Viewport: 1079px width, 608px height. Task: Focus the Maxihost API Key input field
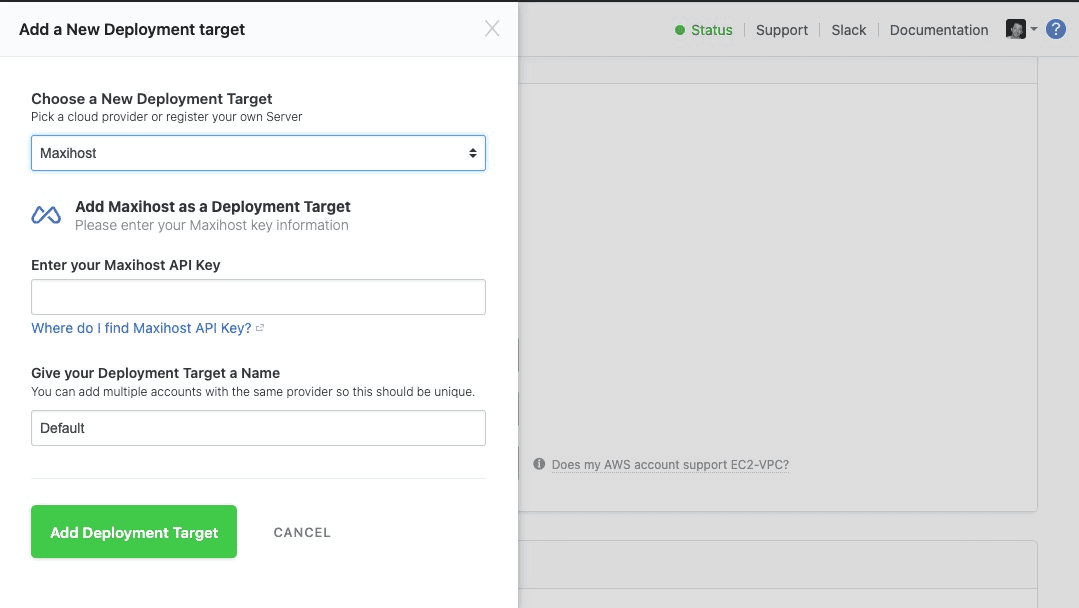click(258, 297)
